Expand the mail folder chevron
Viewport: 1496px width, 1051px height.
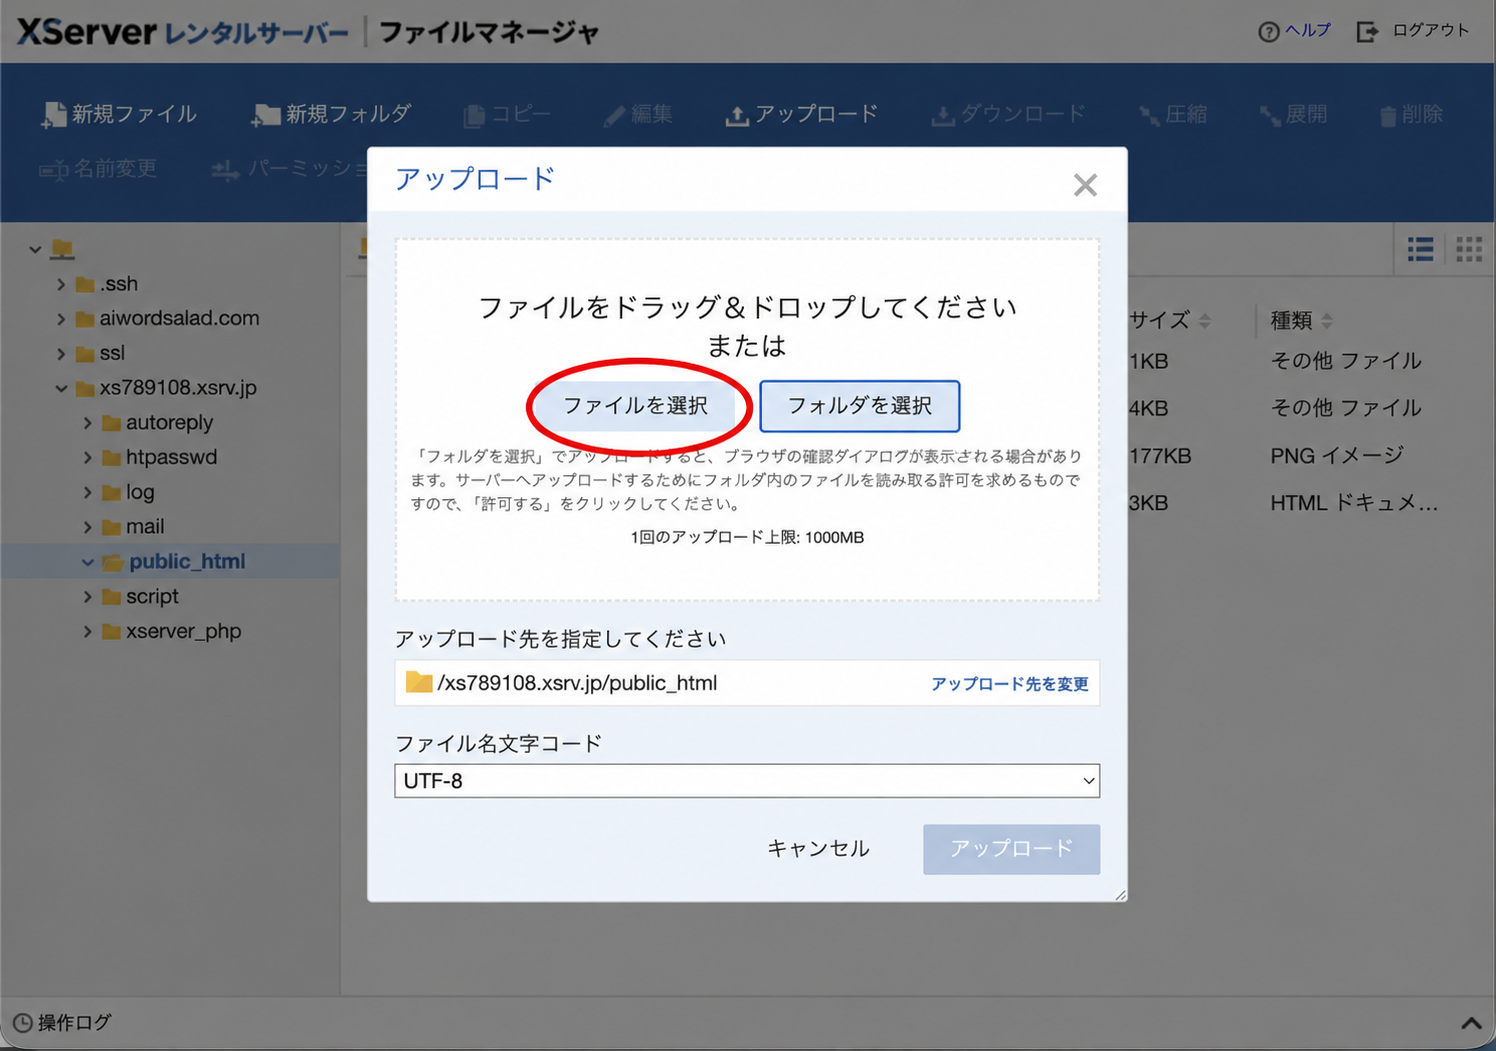coord(88,527)
